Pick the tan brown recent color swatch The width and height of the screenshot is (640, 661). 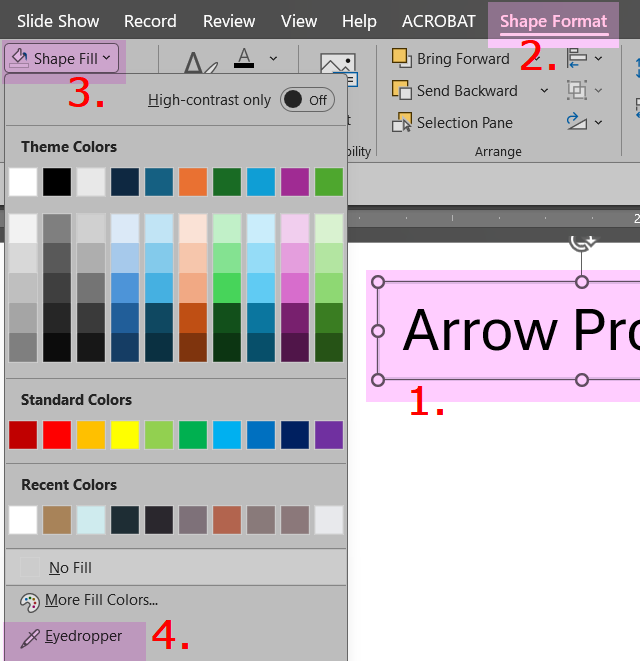(x=57, y=520)
